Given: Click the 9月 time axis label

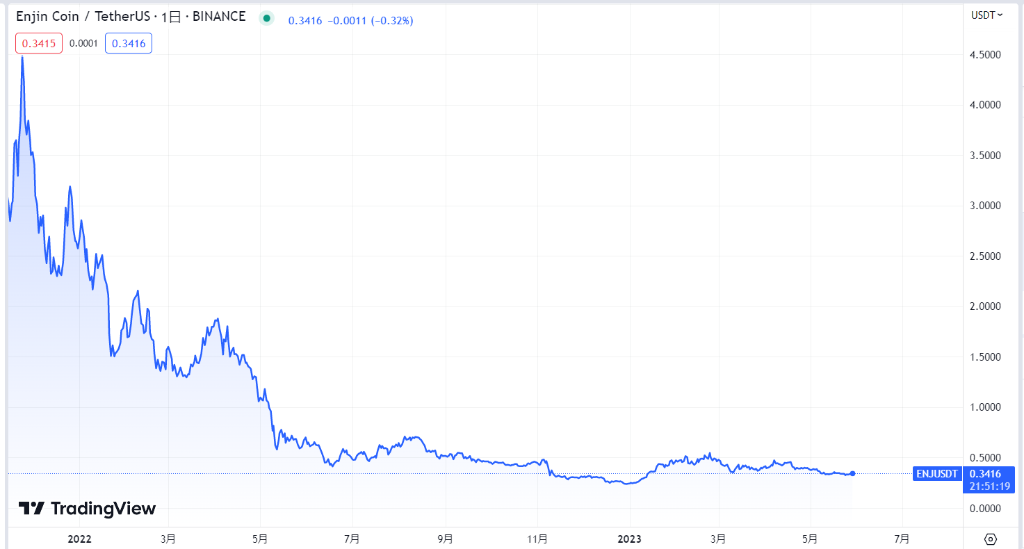Looking at the screenshot, I should (x=445, y=539).
